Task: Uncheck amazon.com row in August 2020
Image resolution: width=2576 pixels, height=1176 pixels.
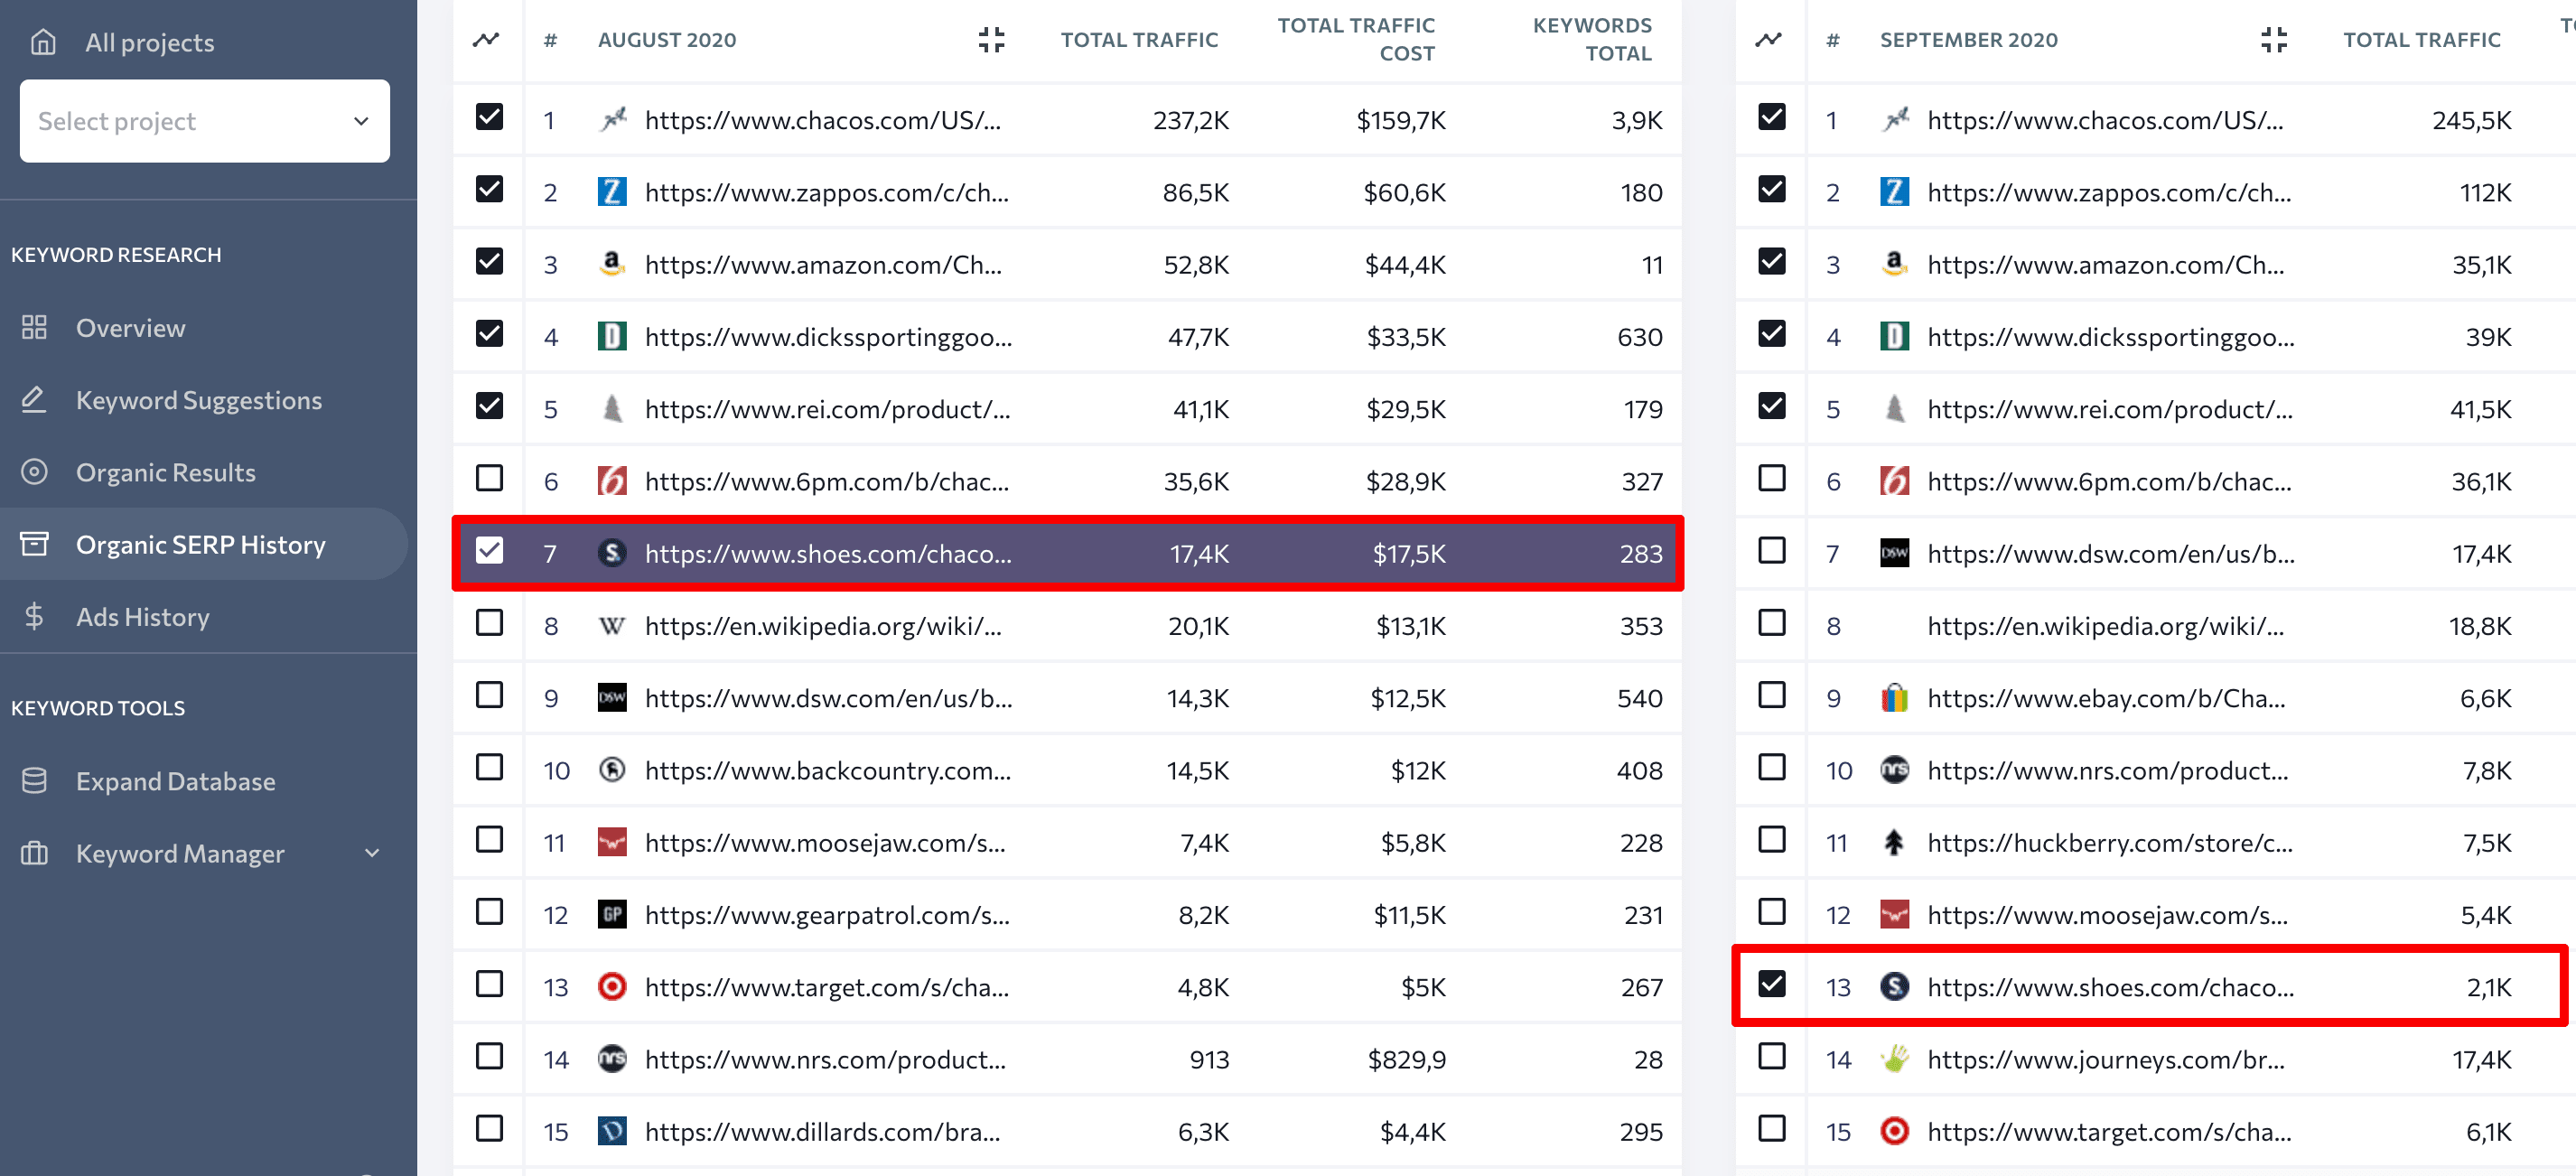Action: [489, 261]
